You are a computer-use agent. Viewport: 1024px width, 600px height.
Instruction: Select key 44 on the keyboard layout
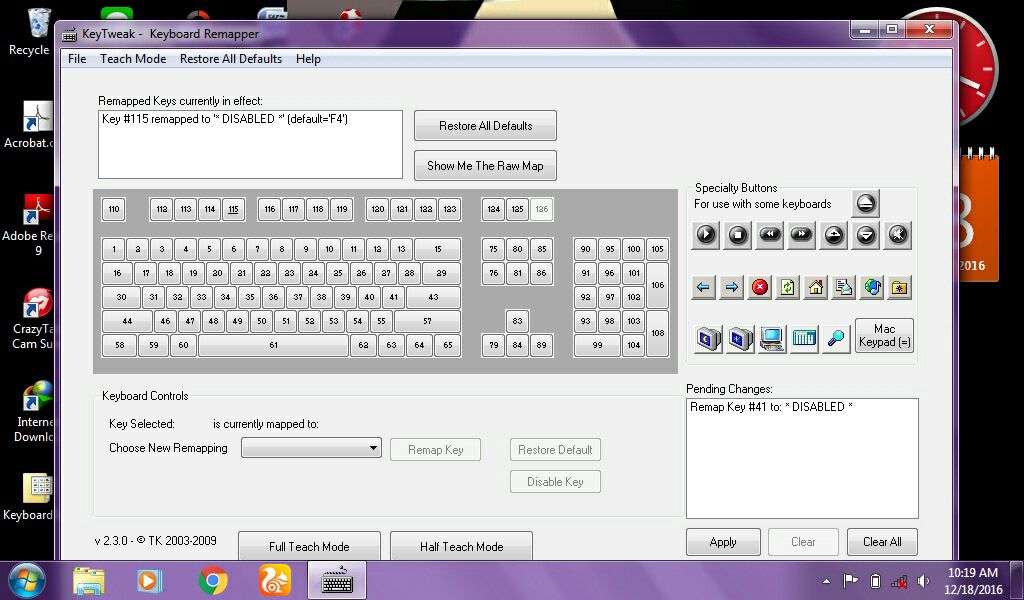pyautogui.click(x=127, y=321)
